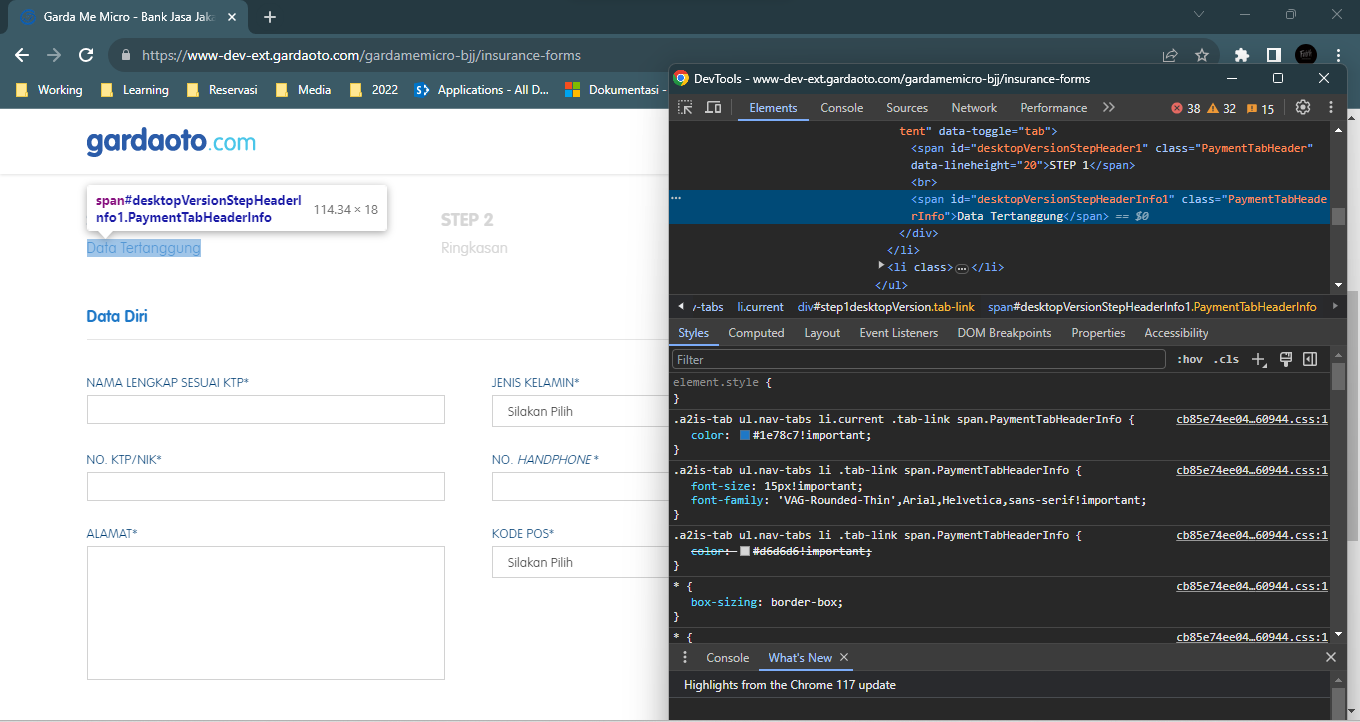Click the rendering emulation paintbrush icon

coord(1286,359)
